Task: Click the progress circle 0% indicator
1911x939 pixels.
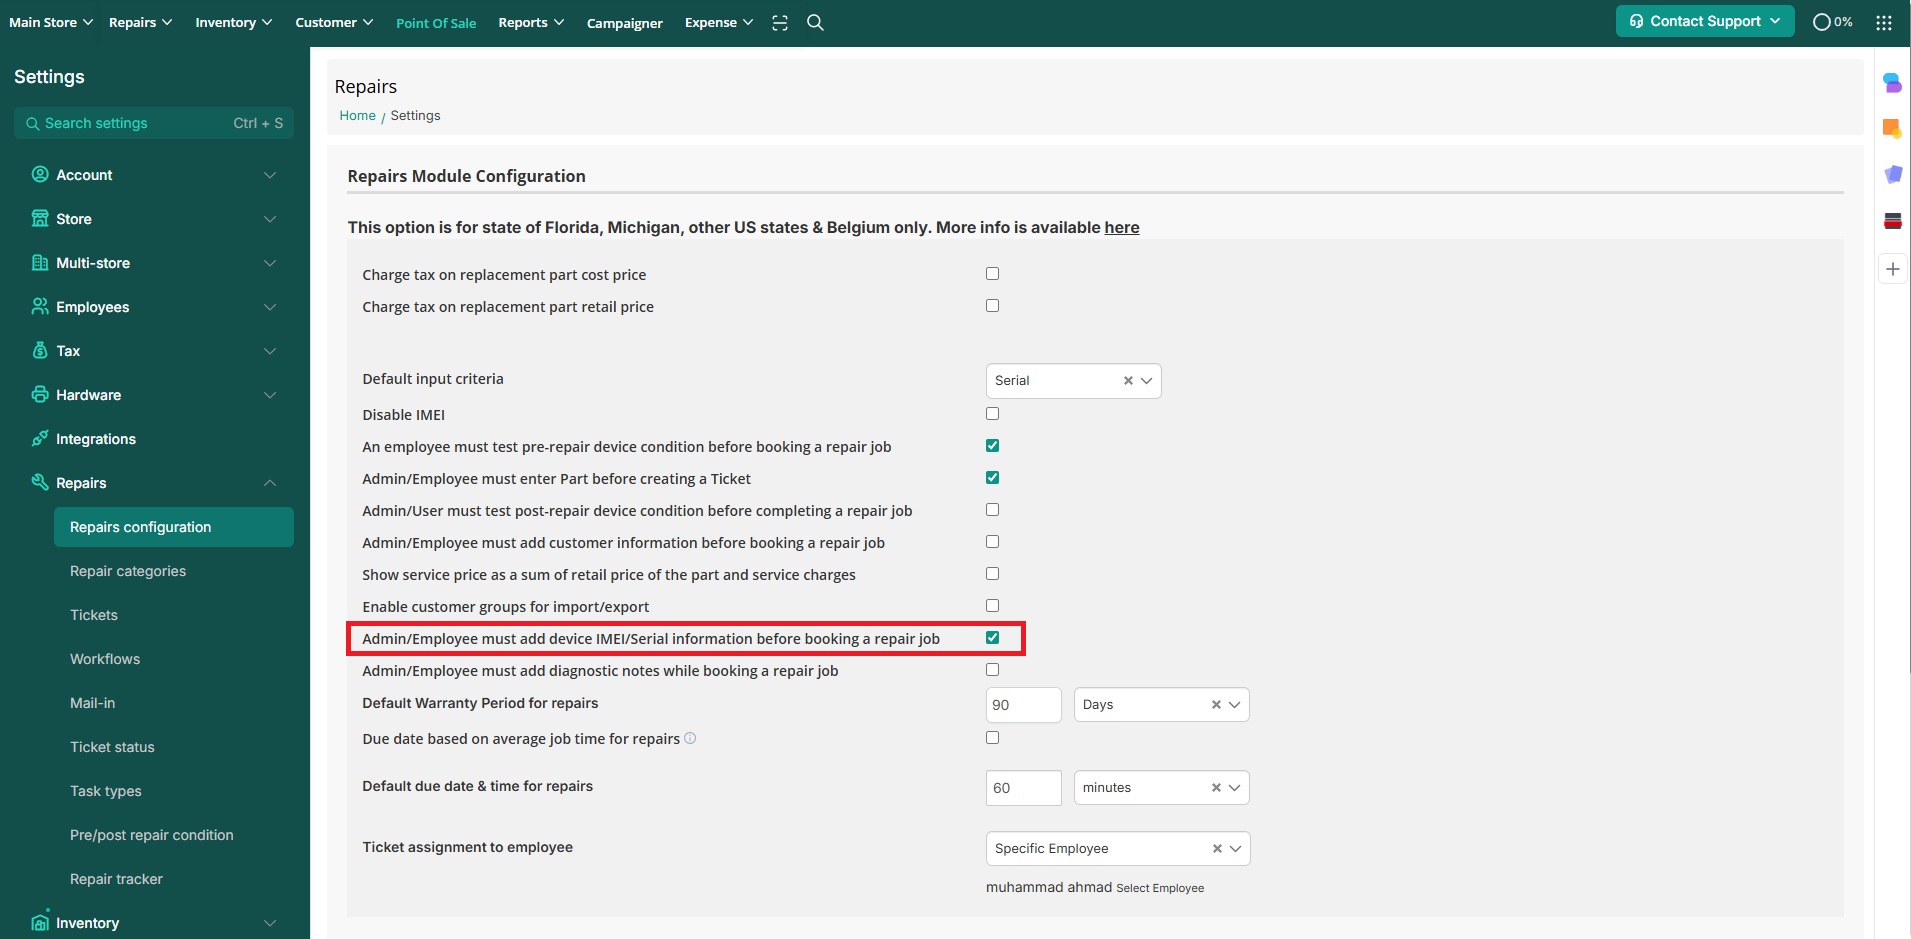Action: point(1832,22)
